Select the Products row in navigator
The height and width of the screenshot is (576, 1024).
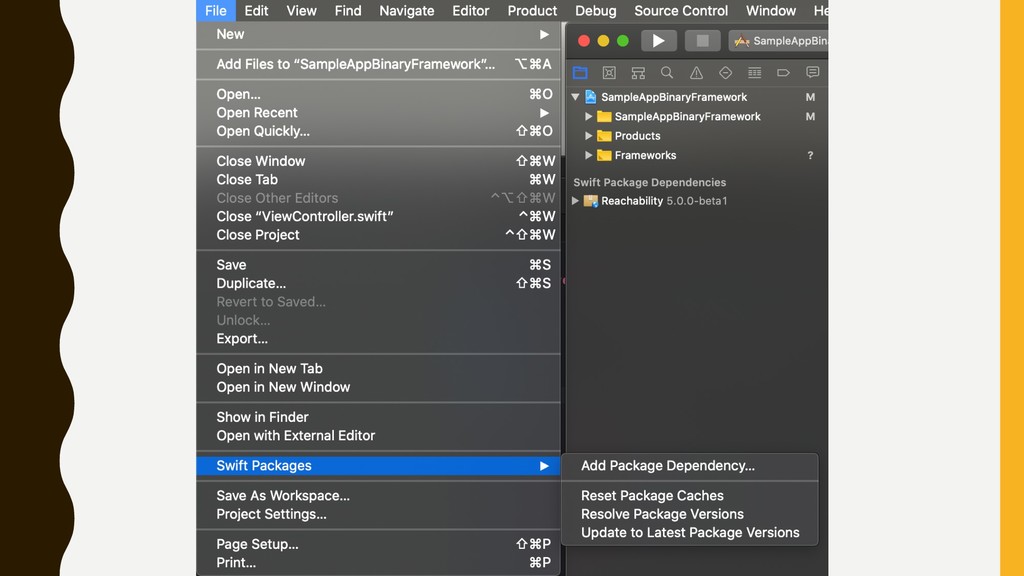697,136
